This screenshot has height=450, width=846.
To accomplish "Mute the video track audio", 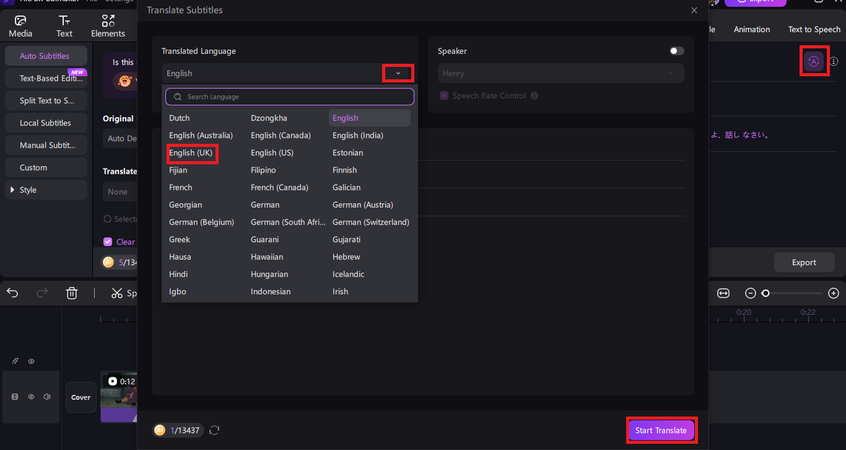I will pos(47,397).
